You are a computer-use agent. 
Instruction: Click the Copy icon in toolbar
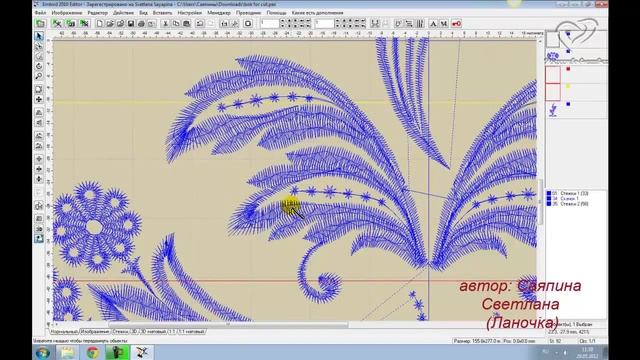tap(176, 24)
